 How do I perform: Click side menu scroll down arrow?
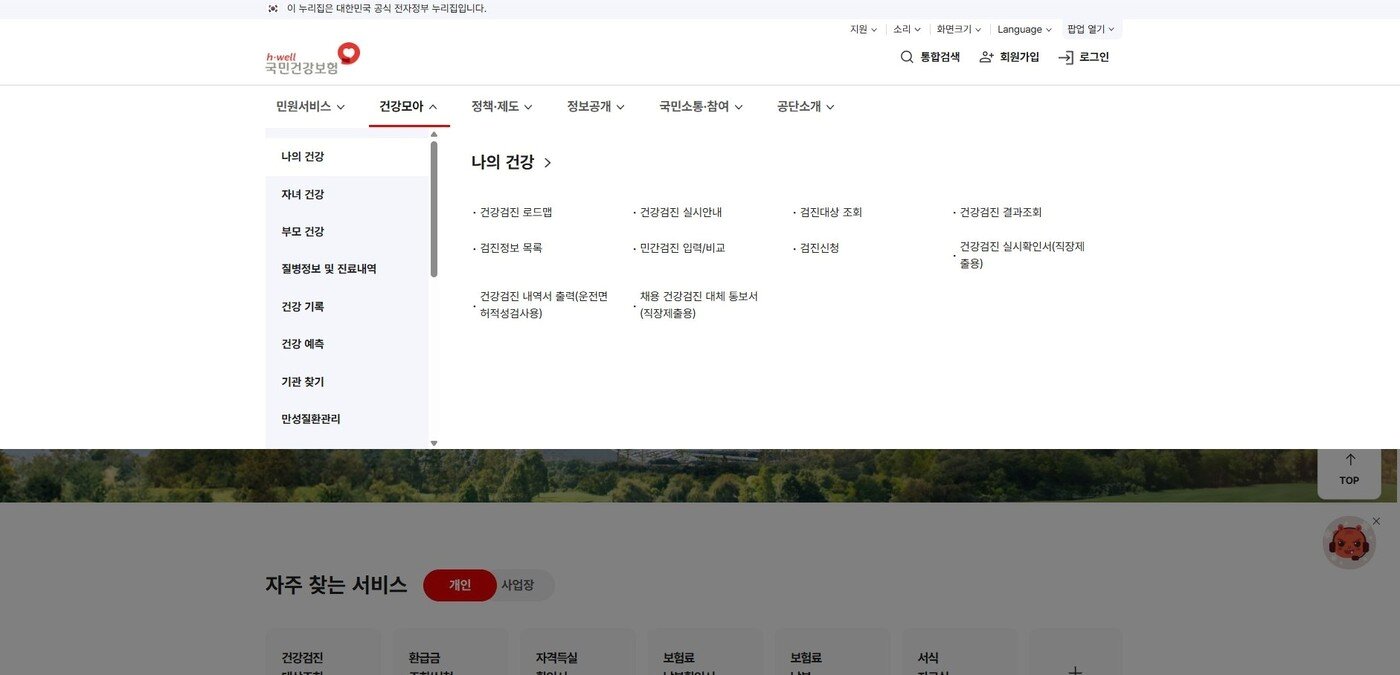[x=434, y=443]
